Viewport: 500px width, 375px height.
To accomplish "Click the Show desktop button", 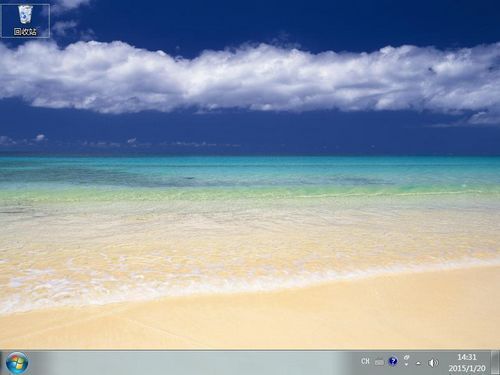I will (x=495, y=363).
